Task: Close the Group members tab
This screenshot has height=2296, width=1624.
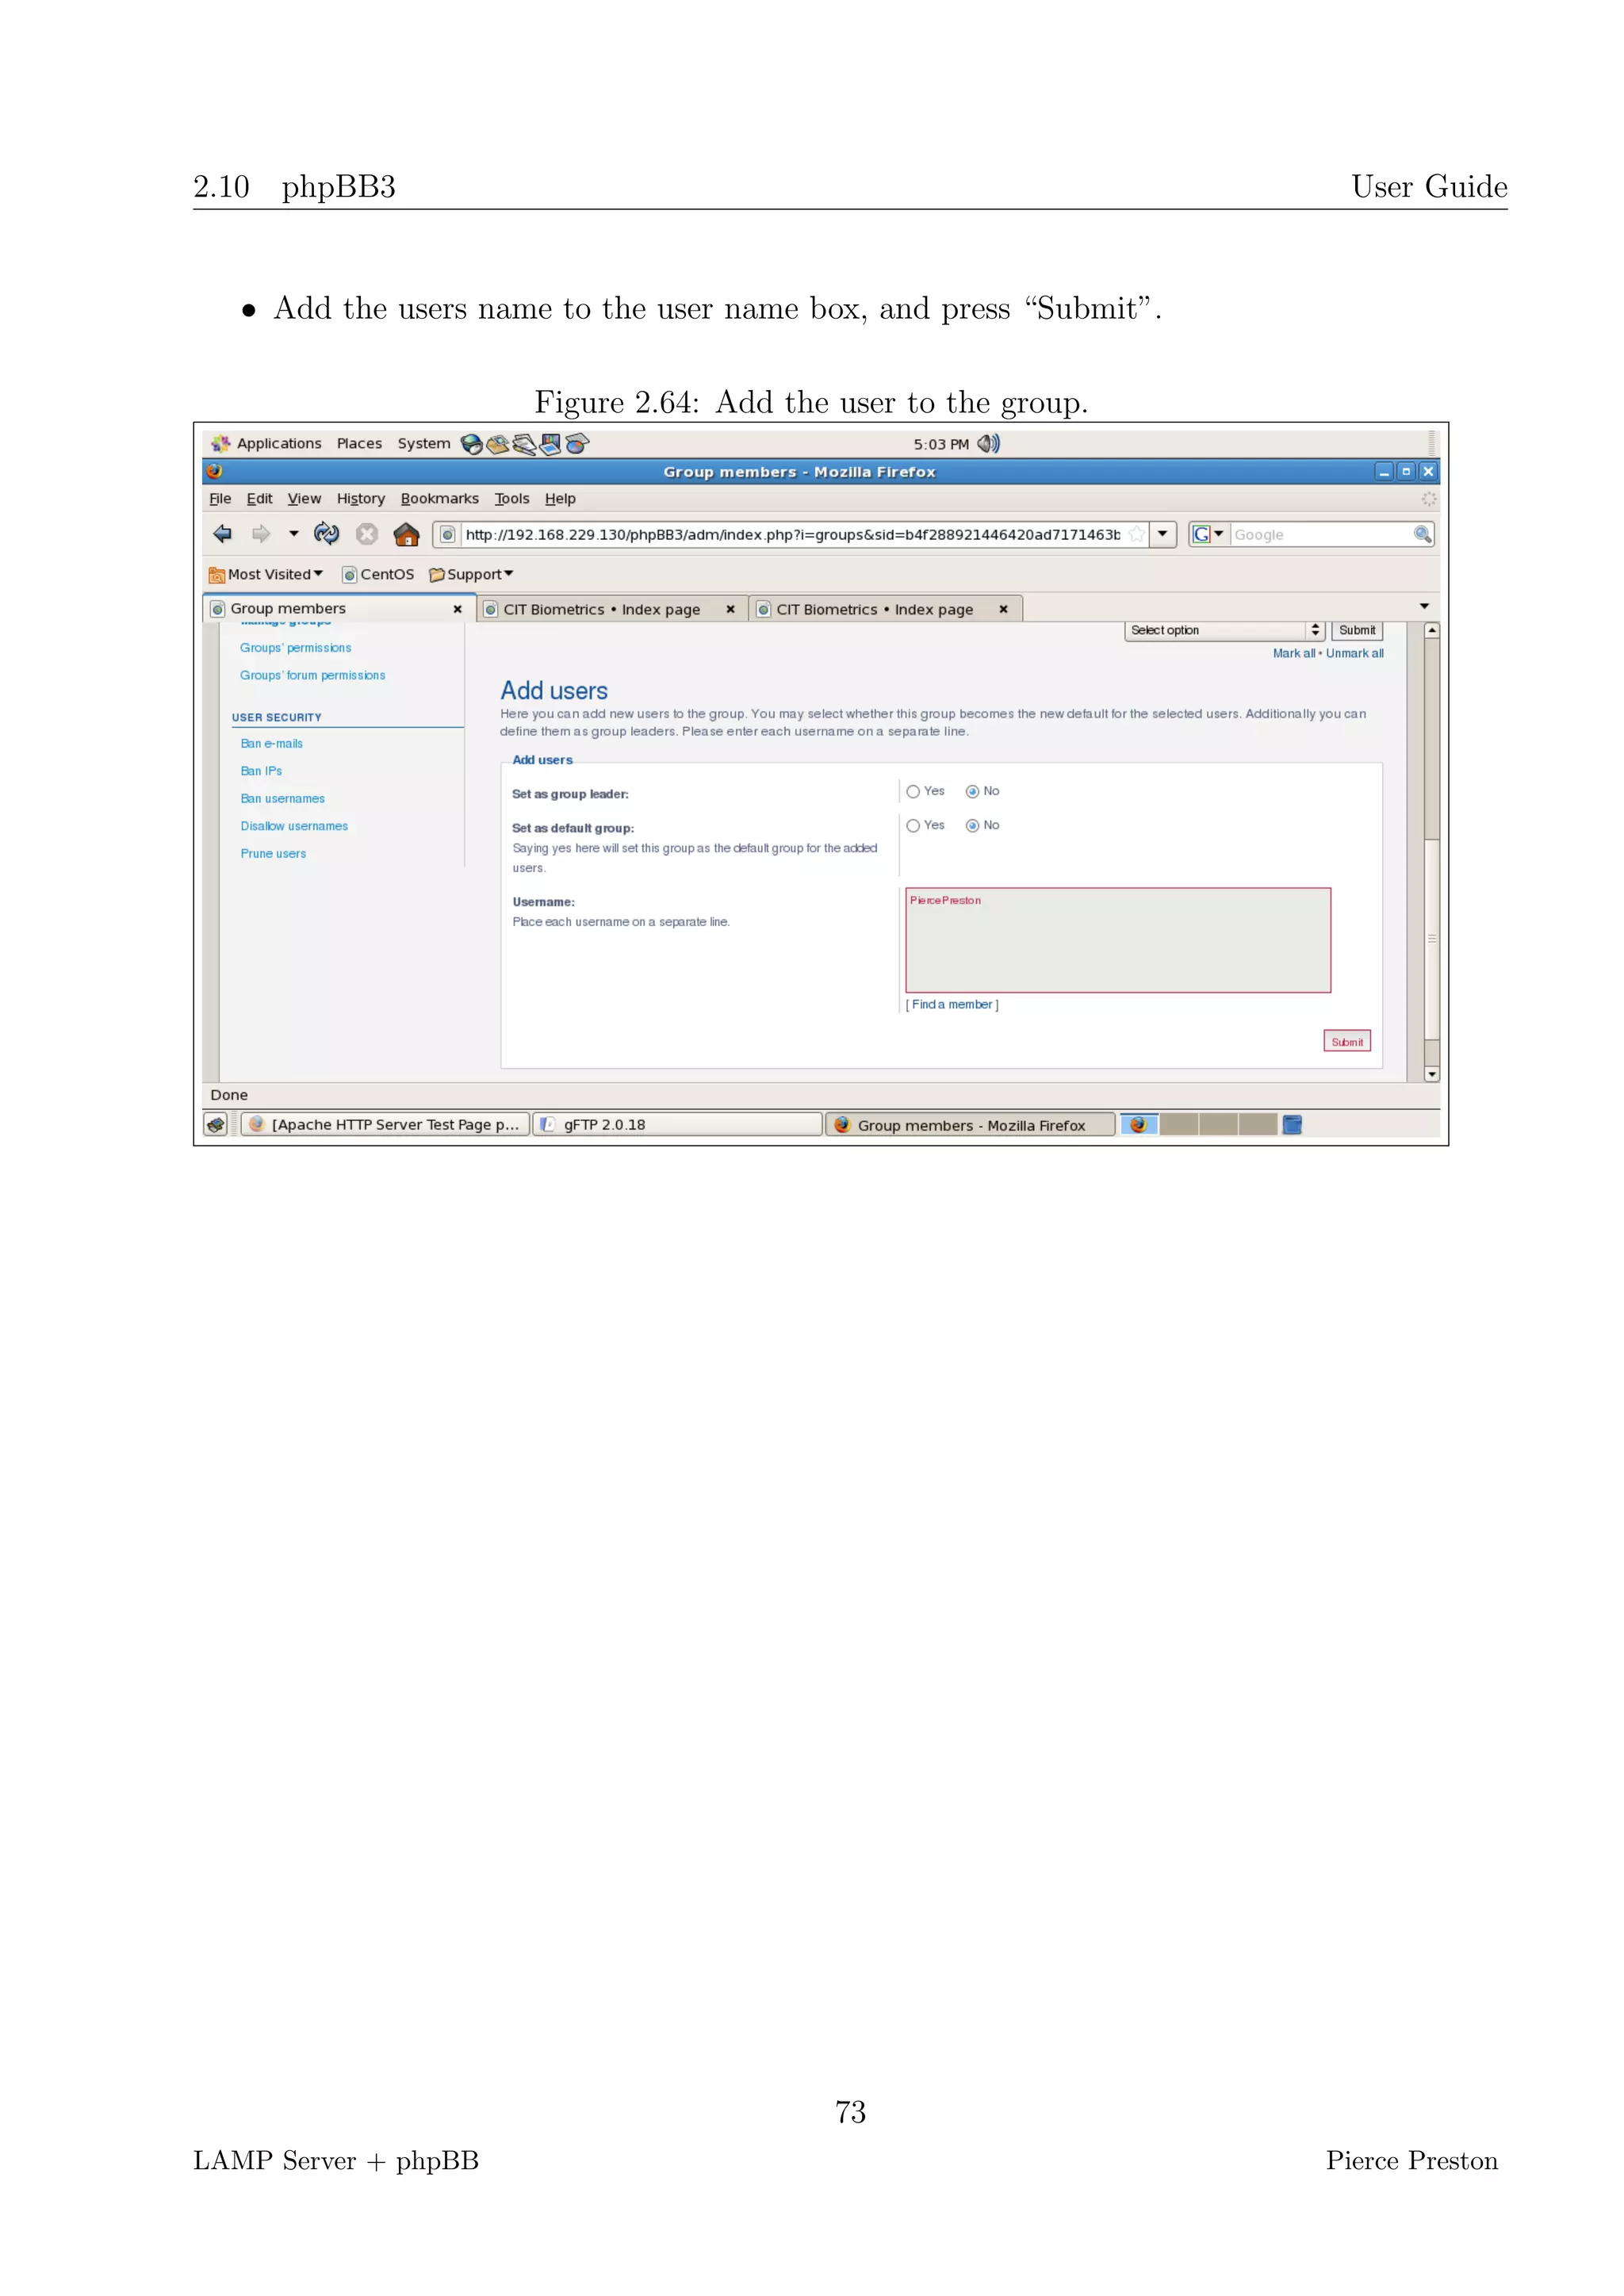Action: 457,609
